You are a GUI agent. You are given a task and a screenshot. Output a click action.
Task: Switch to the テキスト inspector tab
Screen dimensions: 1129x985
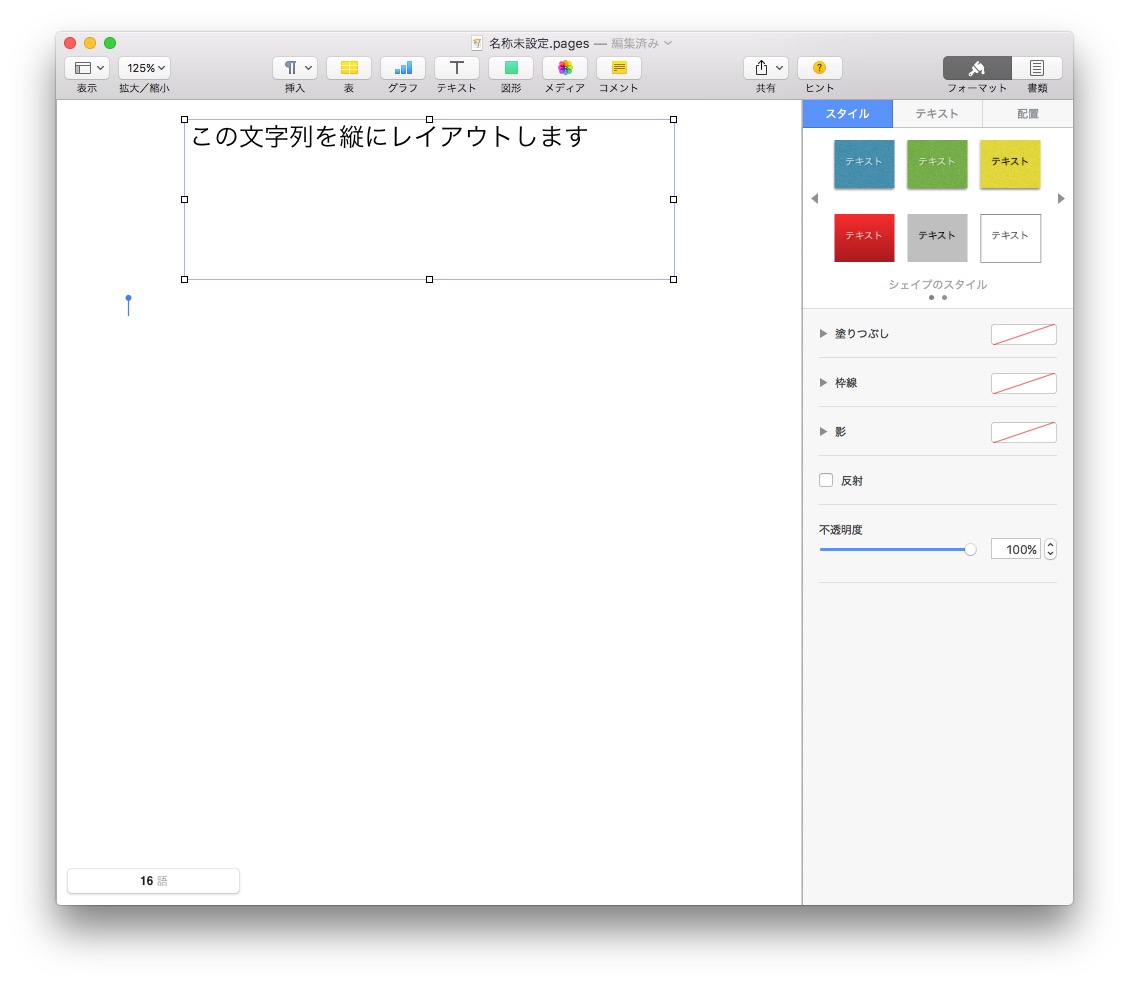tap(937, 114)
